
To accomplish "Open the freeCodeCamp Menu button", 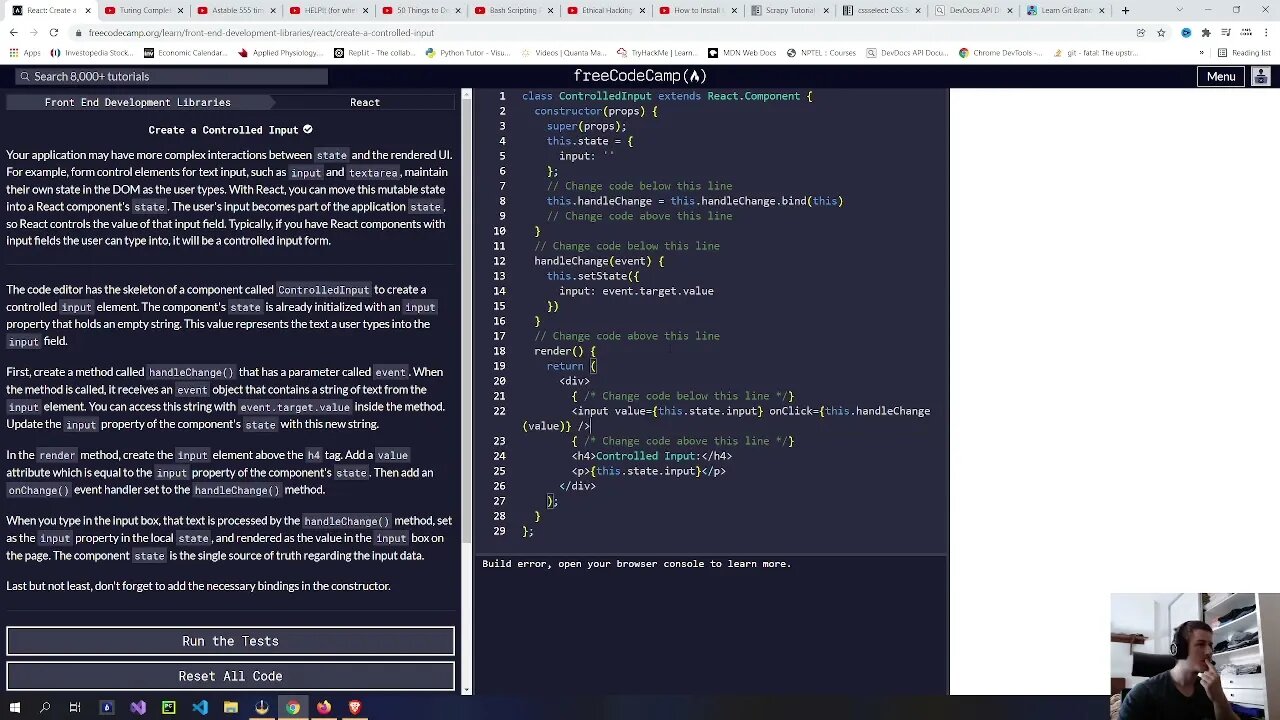I will (1221, 76).
